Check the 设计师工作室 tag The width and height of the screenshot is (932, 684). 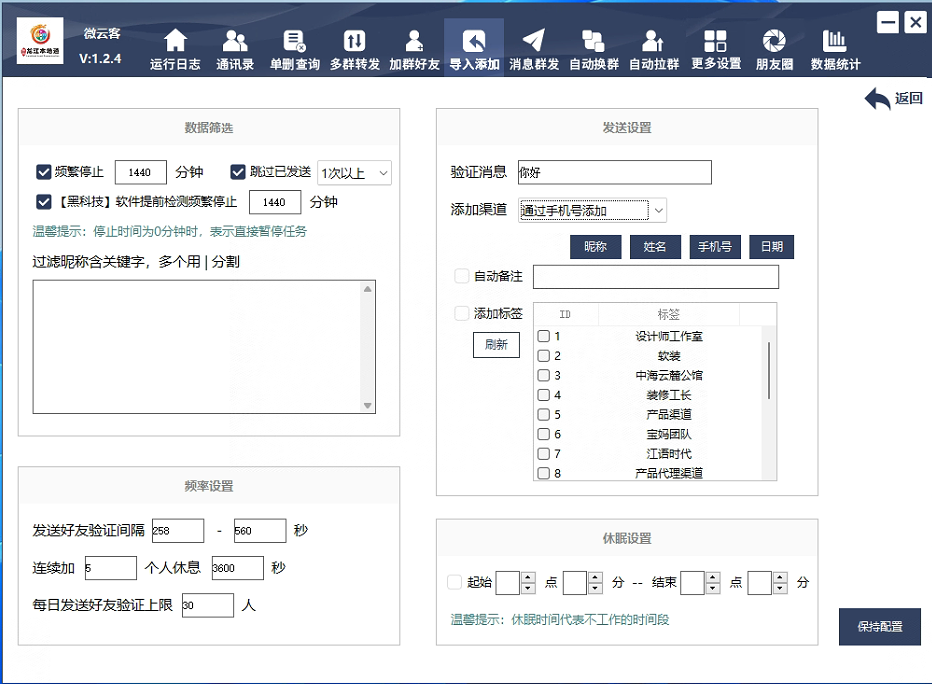[x=546, y=335]
